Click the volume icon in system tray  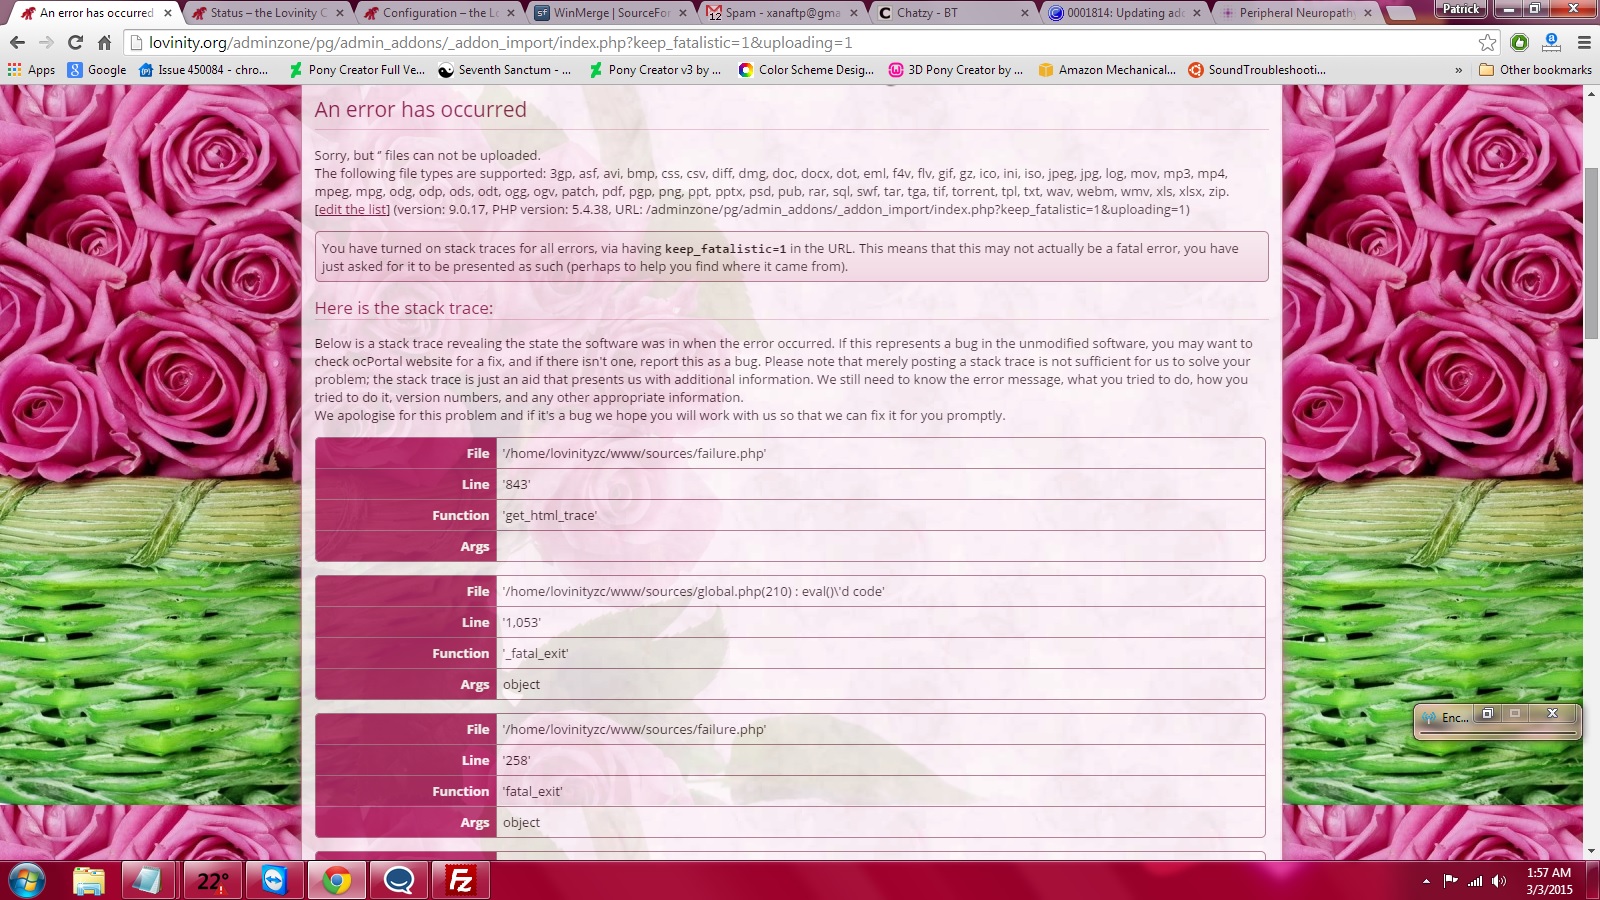(1498, 881)
